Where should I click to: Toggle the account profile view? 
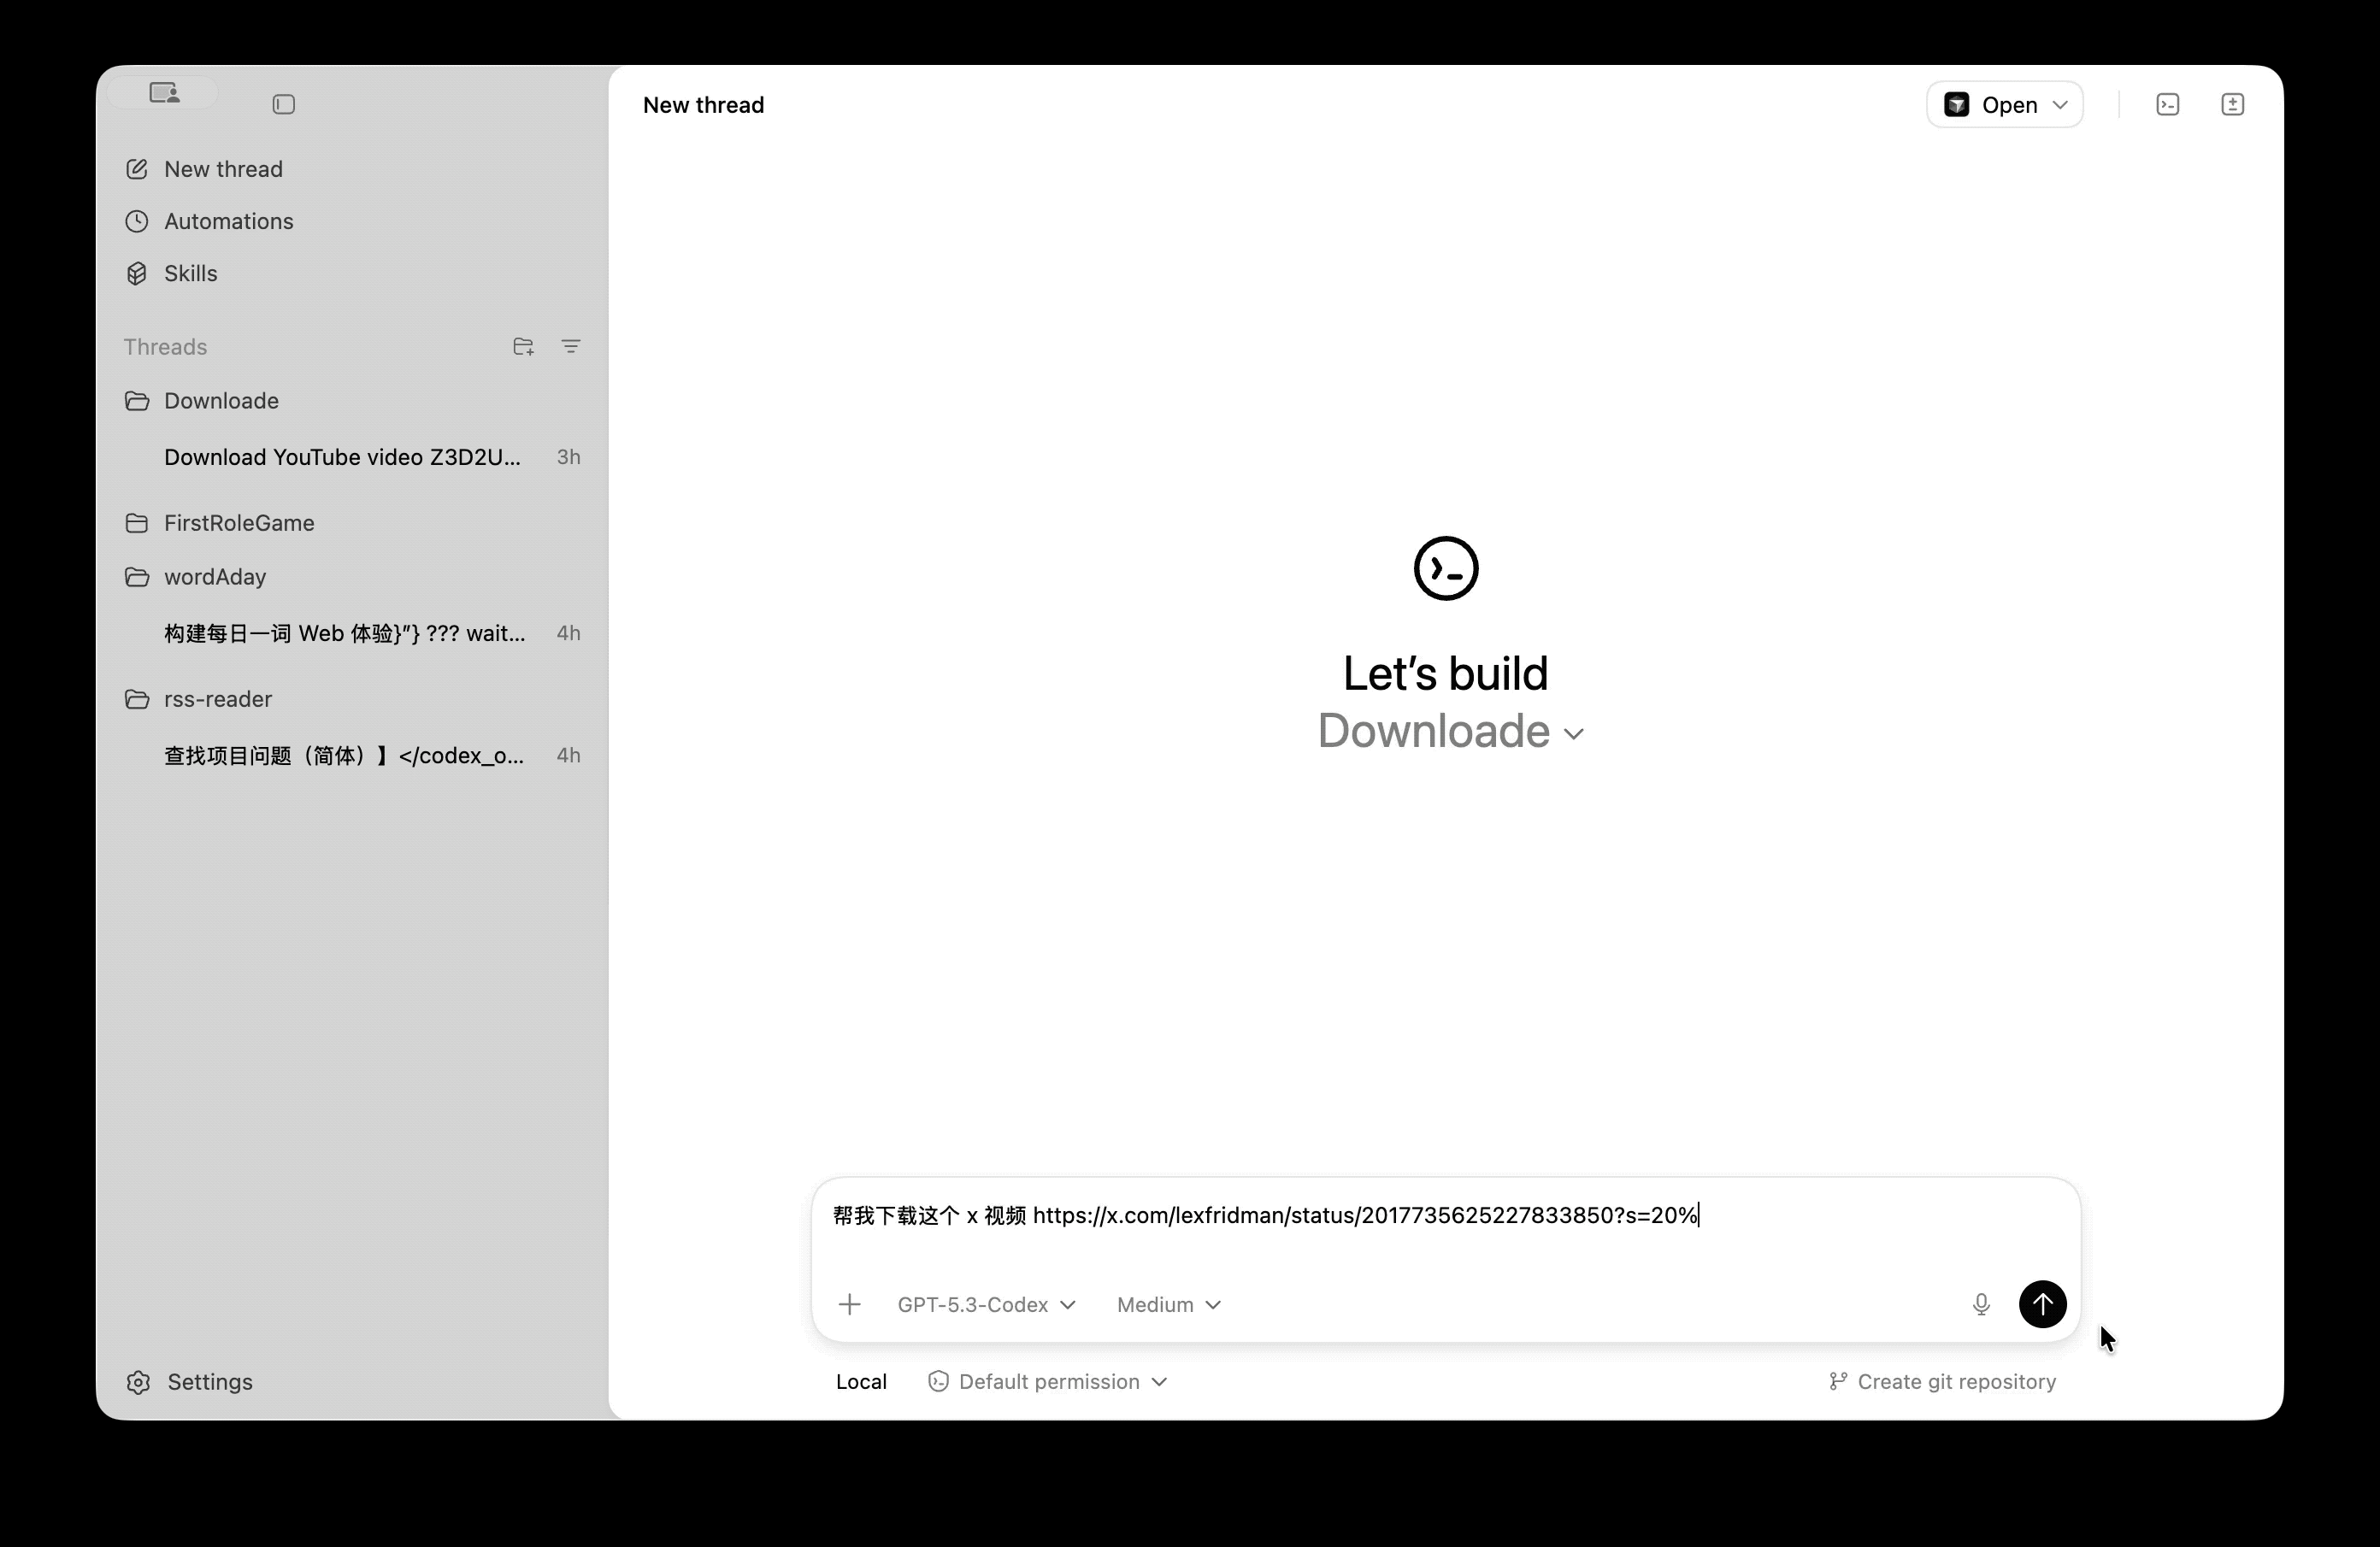pos(165,91)
